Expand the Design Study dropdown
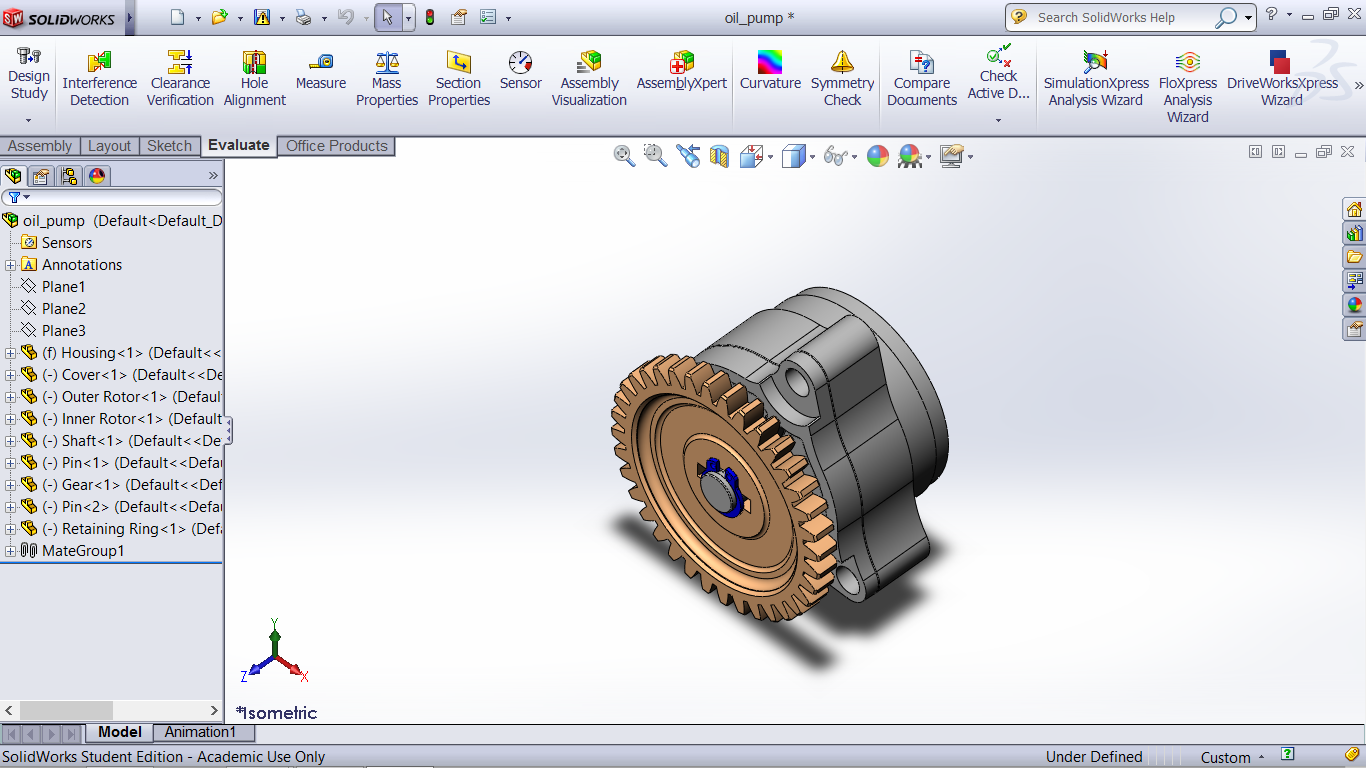The height and width of the screenshot is (768, 1366). [x=28, y=121]
